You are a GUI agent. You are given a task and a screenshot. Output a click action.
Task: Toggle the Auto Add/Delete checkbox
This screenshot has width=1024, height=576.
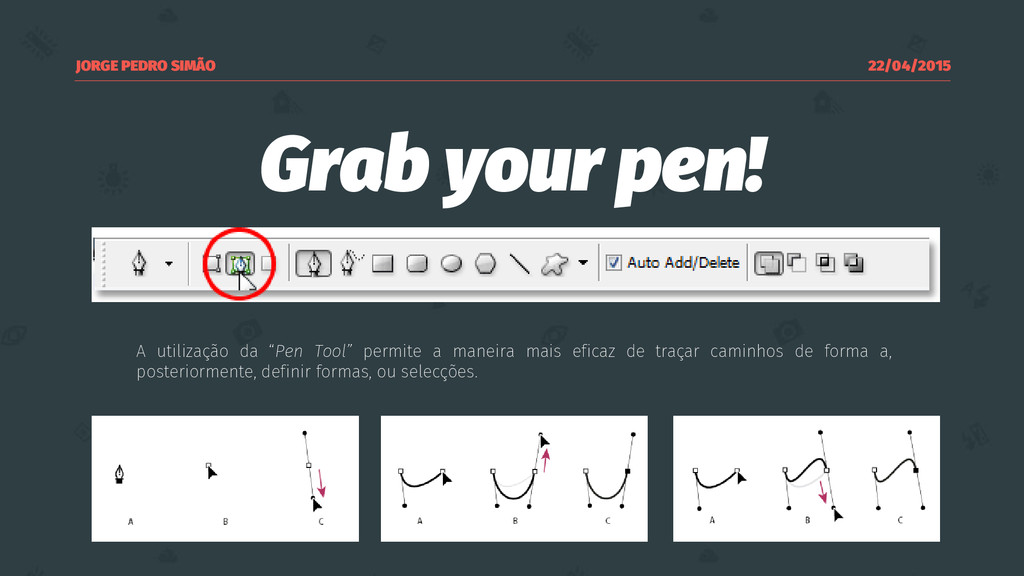613,263
